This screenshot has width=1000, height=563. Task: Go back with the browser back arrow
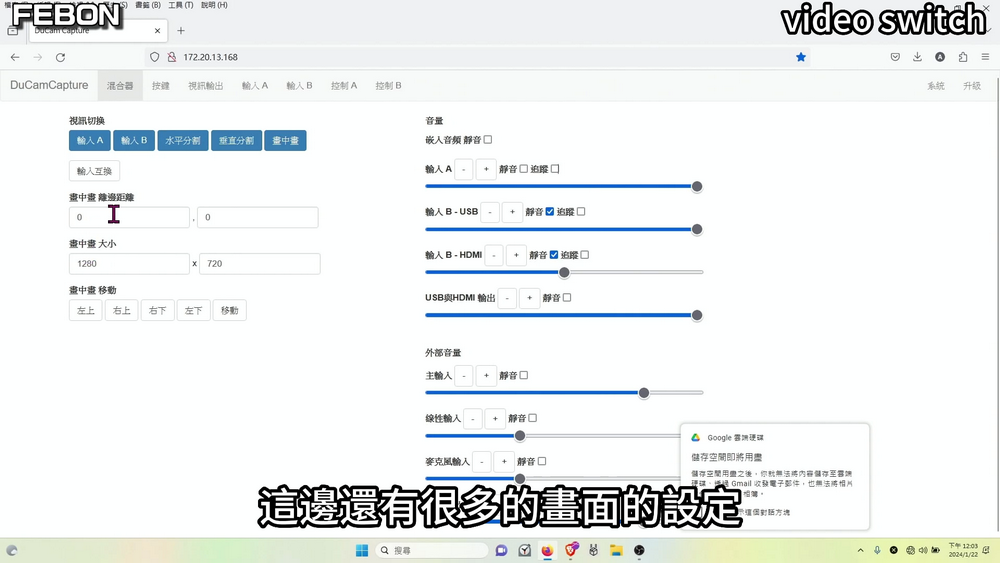15,57
